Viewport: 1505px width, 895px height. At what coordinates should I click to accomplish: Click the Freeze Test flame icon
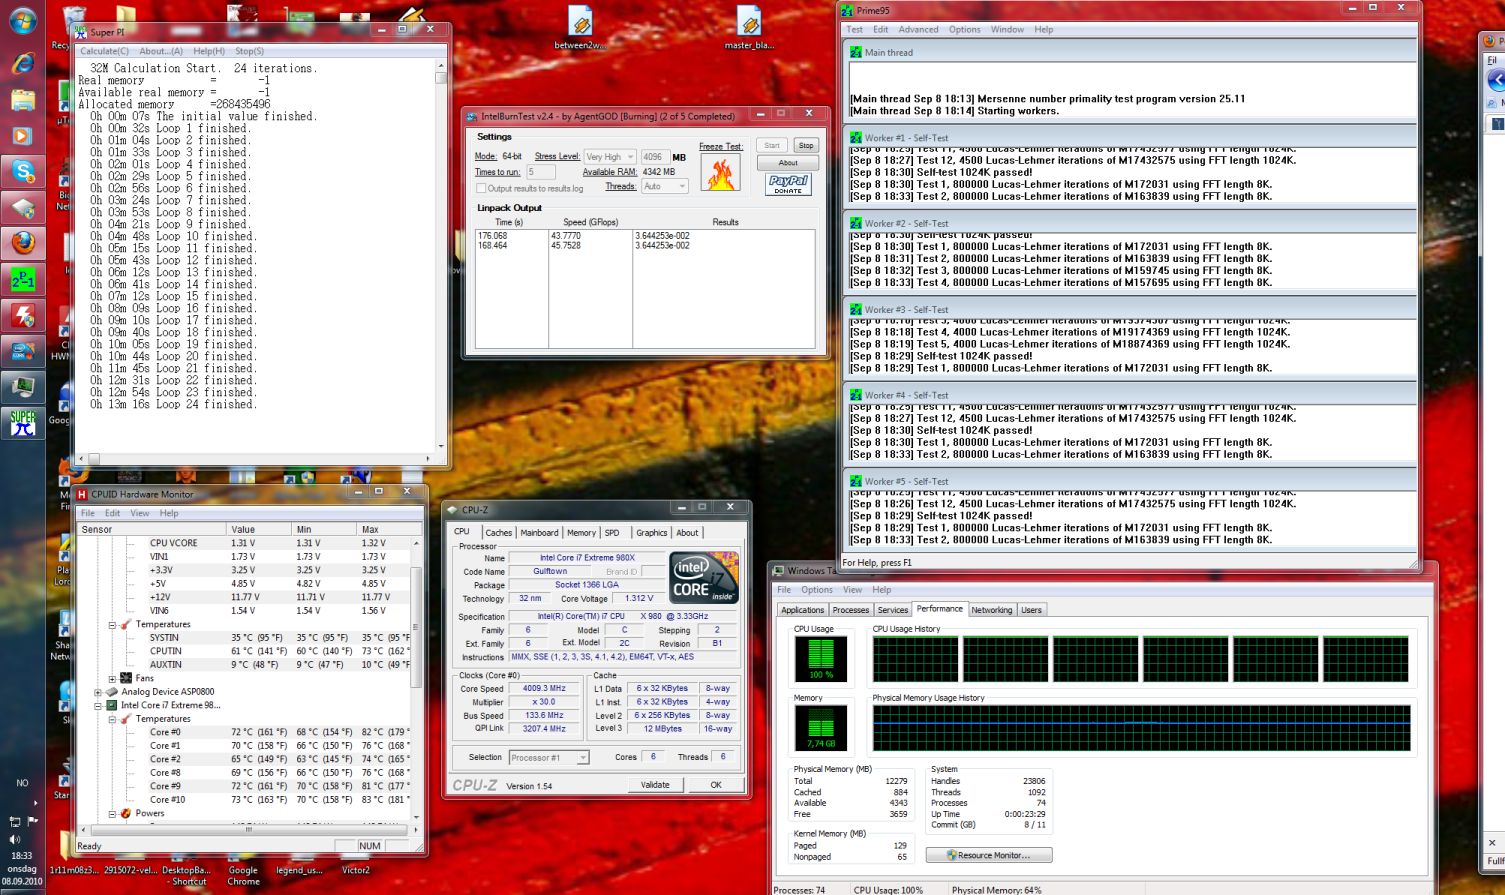(720, 173)
